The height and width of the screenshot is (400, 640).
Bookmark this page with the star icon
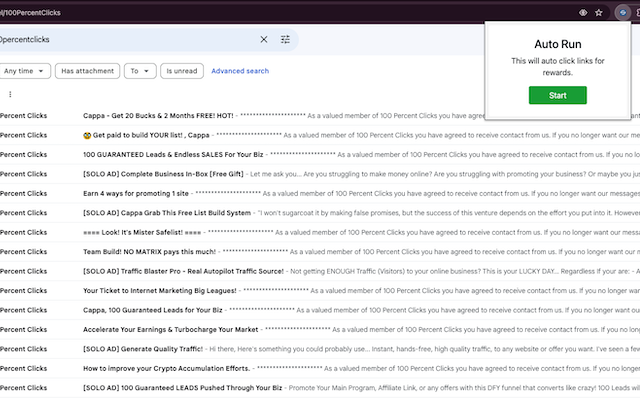click(598, 13)
